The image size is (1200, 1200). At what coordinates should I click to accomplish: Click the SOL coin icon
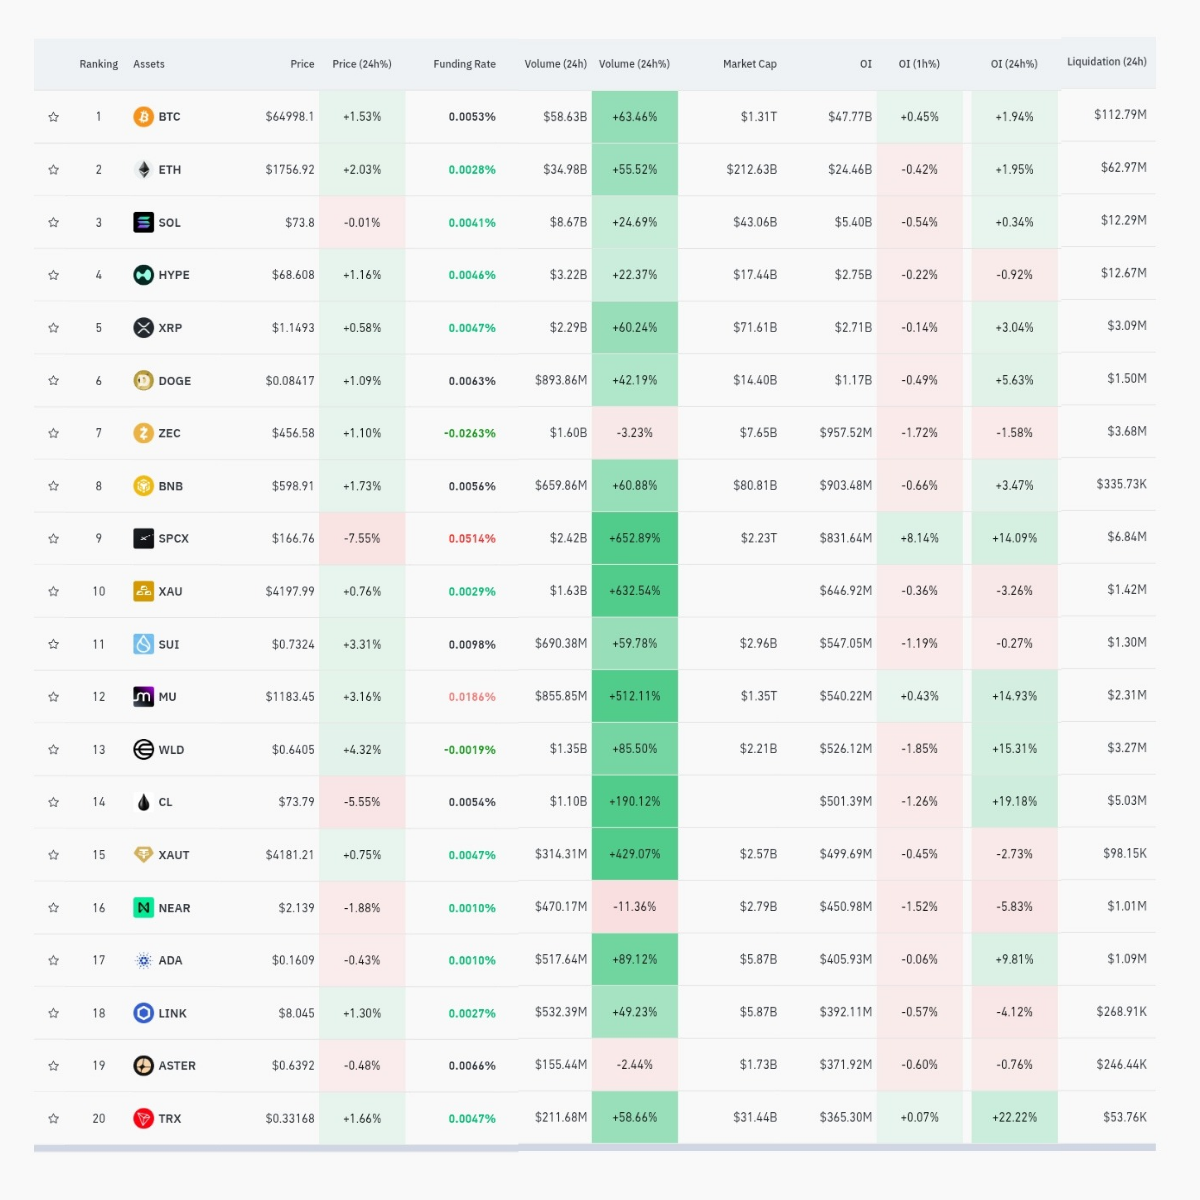click(x=143, y=222)
